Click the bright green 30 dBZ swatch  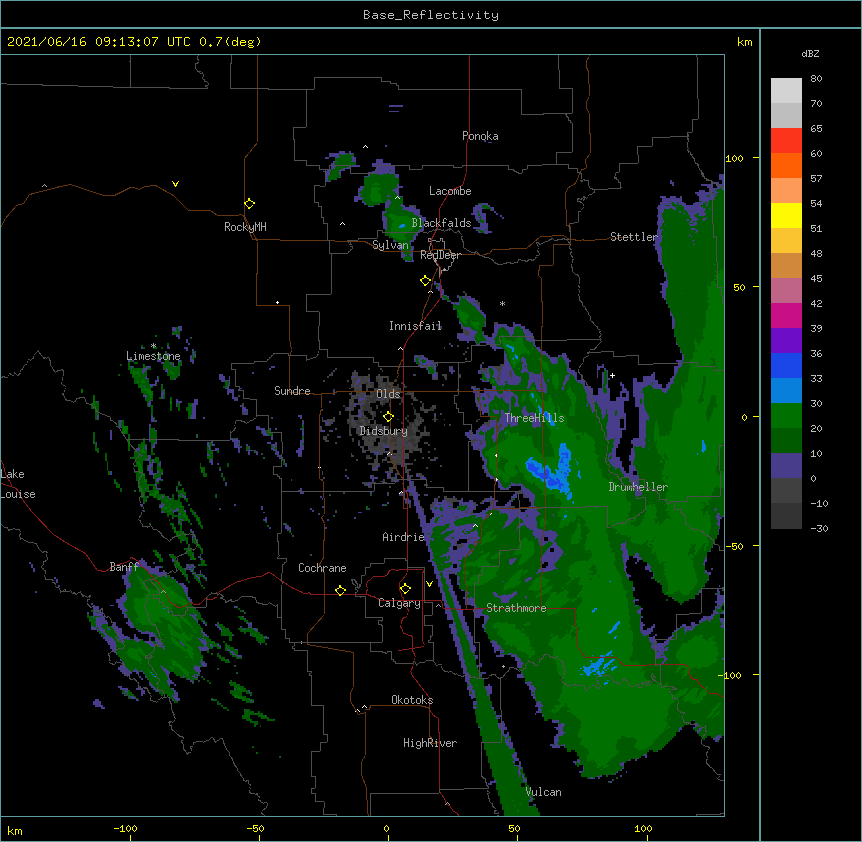[786, 416]
